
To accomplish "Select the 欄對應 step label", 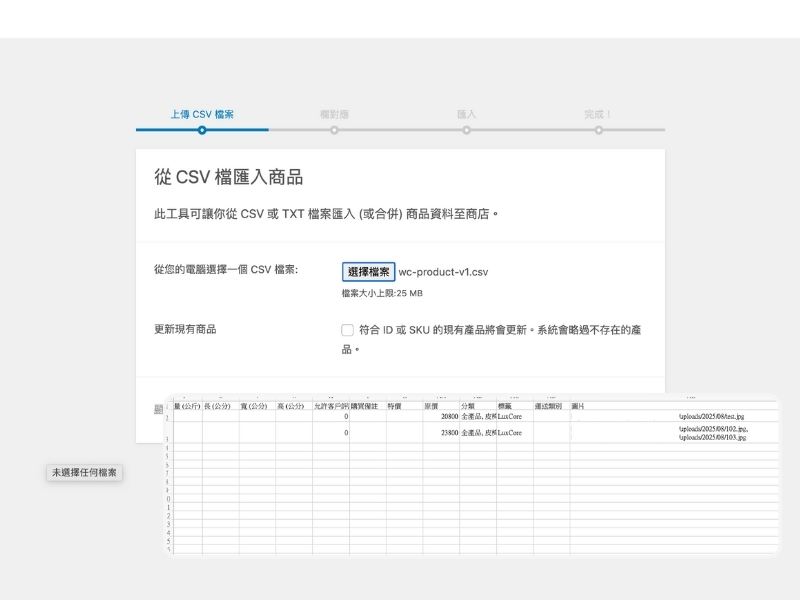I will (x=334, y=115).
